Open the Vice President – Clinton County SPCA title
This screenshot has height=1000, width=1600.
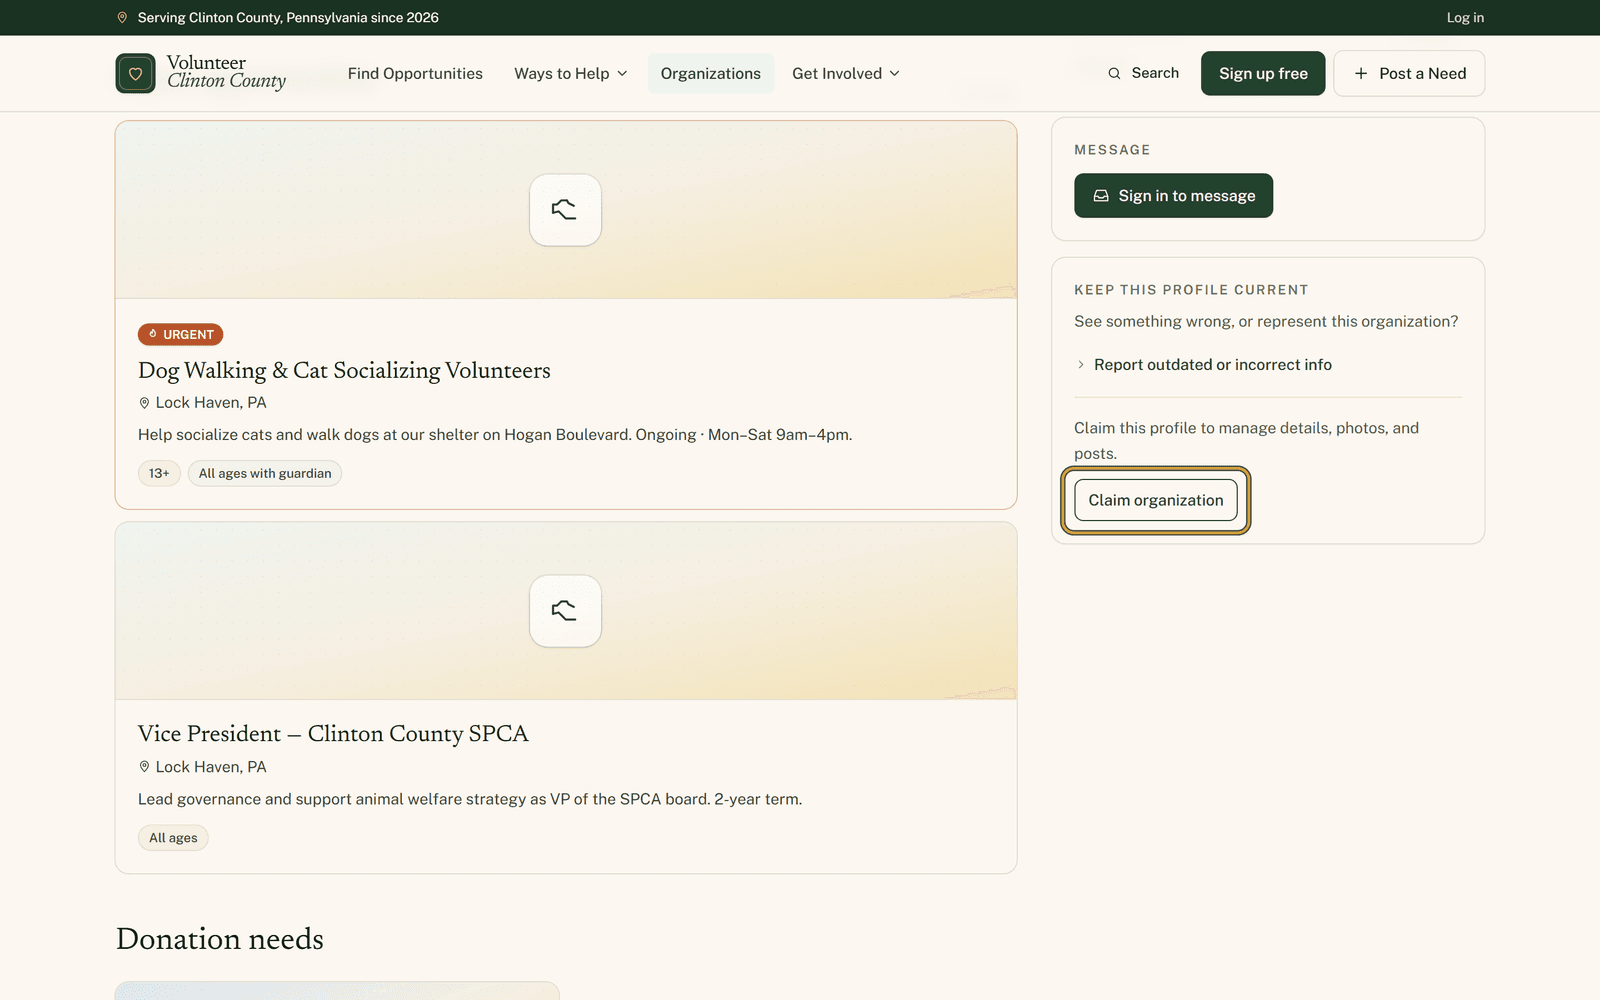coord(333,734)
